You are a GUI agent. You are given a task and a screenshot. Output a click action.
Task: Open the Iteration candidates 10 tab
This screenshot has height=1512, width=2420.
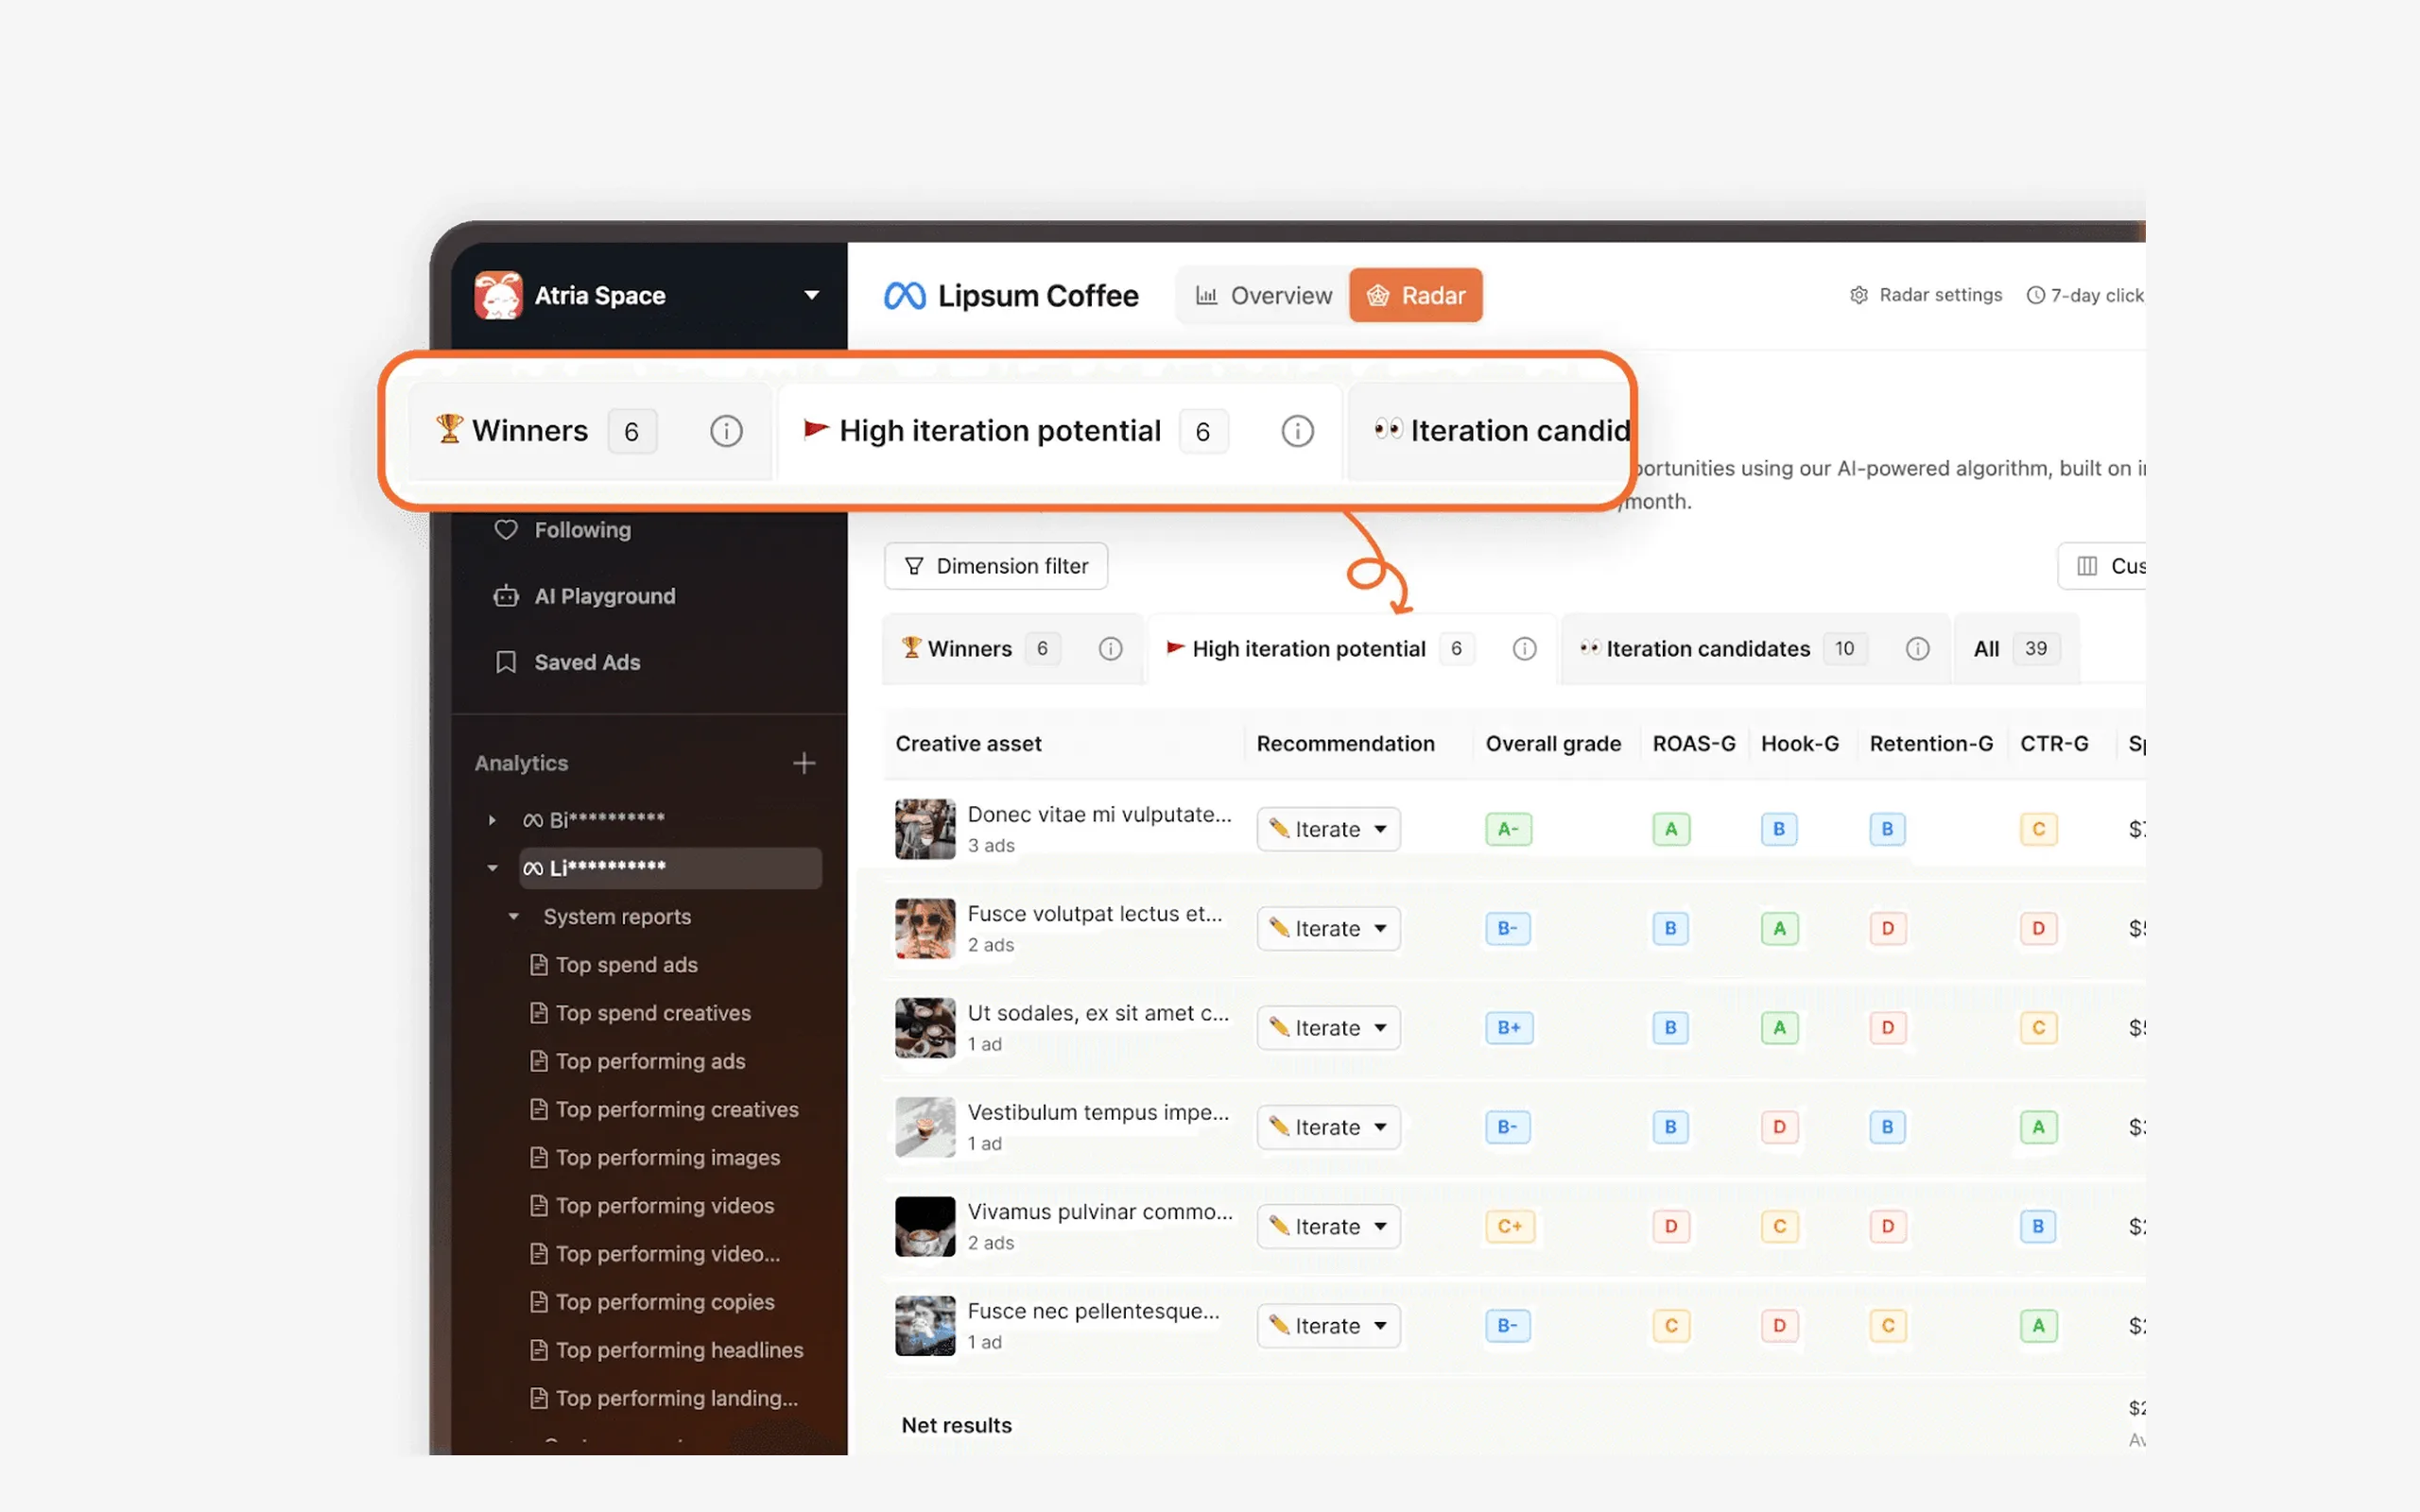pos(1755,649)
